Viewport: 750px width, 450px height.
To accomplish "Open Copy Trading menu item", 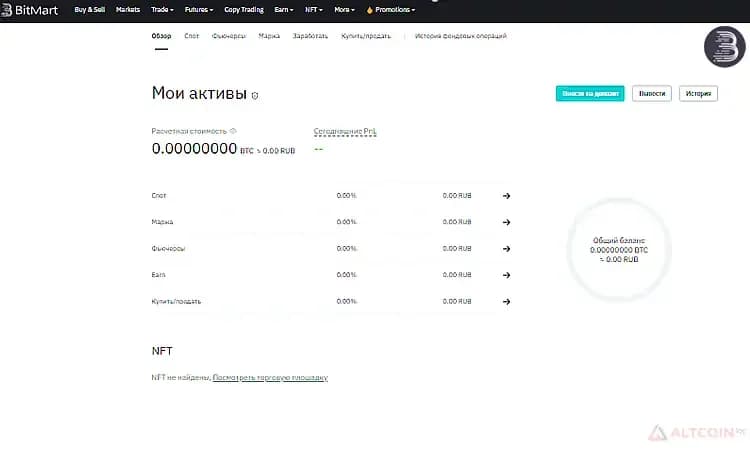I will click(x=244, y=10).
